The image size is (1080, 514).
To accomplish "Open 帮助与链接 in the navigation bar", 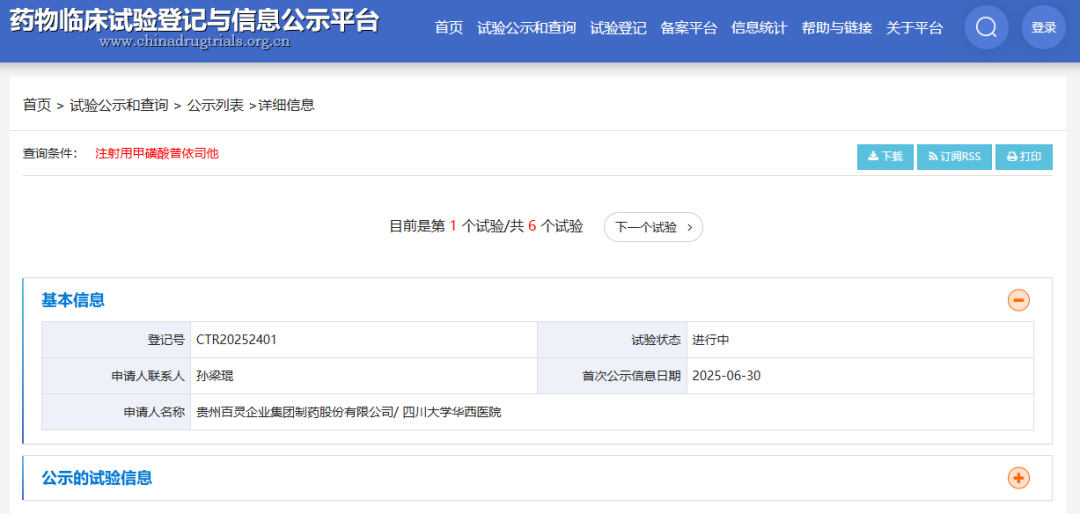I will [836, 28].
